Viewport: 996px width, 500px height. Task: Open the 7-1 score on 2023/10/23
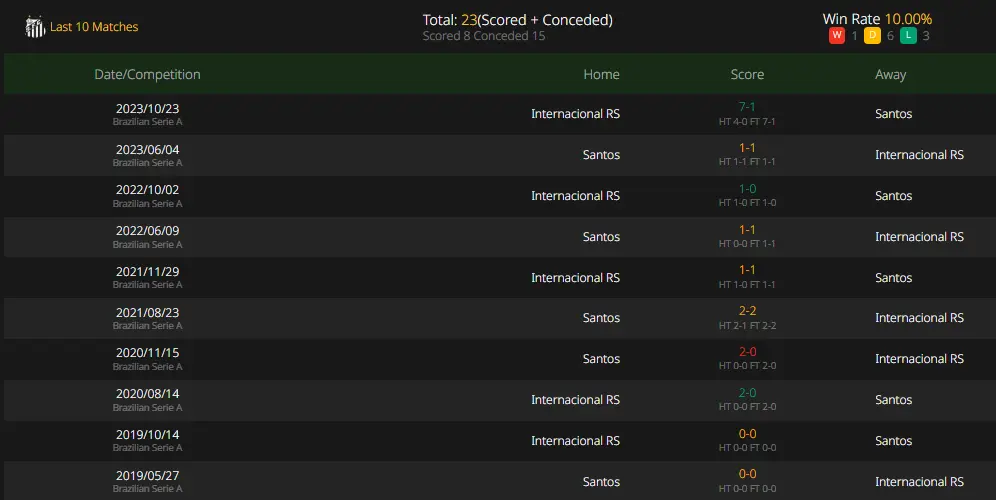[x=747, y=107]
